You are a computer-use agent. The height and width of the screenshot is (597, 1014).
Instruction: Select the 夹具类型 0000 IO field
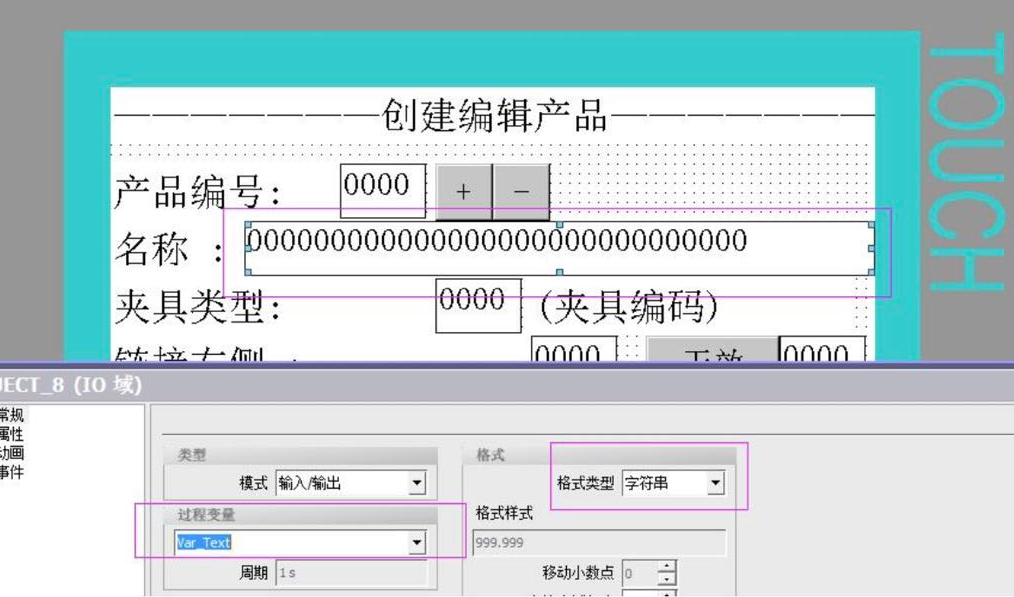pyautogui.click(x=478, y=304)
